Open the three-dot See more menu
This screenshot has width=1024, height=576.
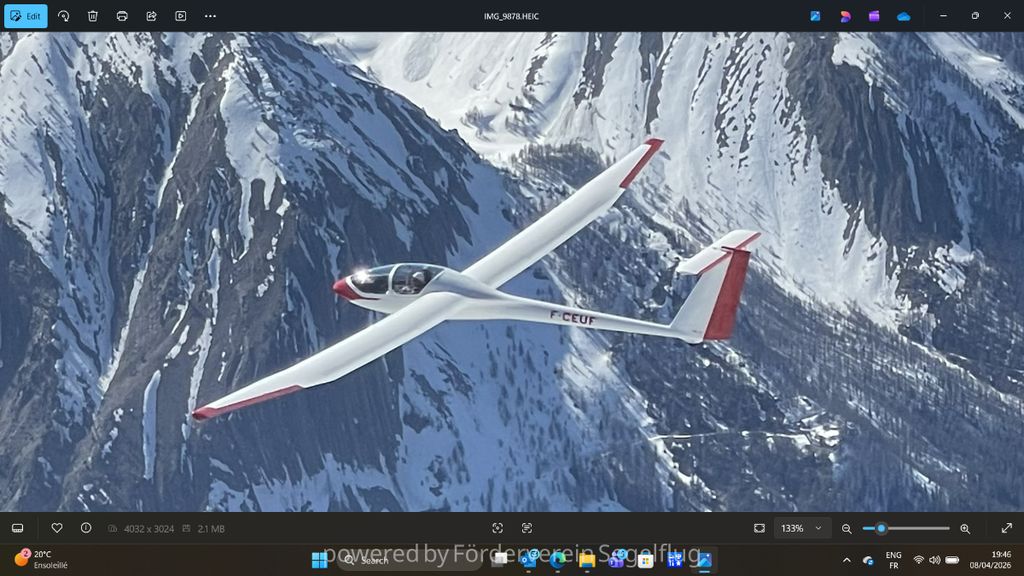coord(210,16)
